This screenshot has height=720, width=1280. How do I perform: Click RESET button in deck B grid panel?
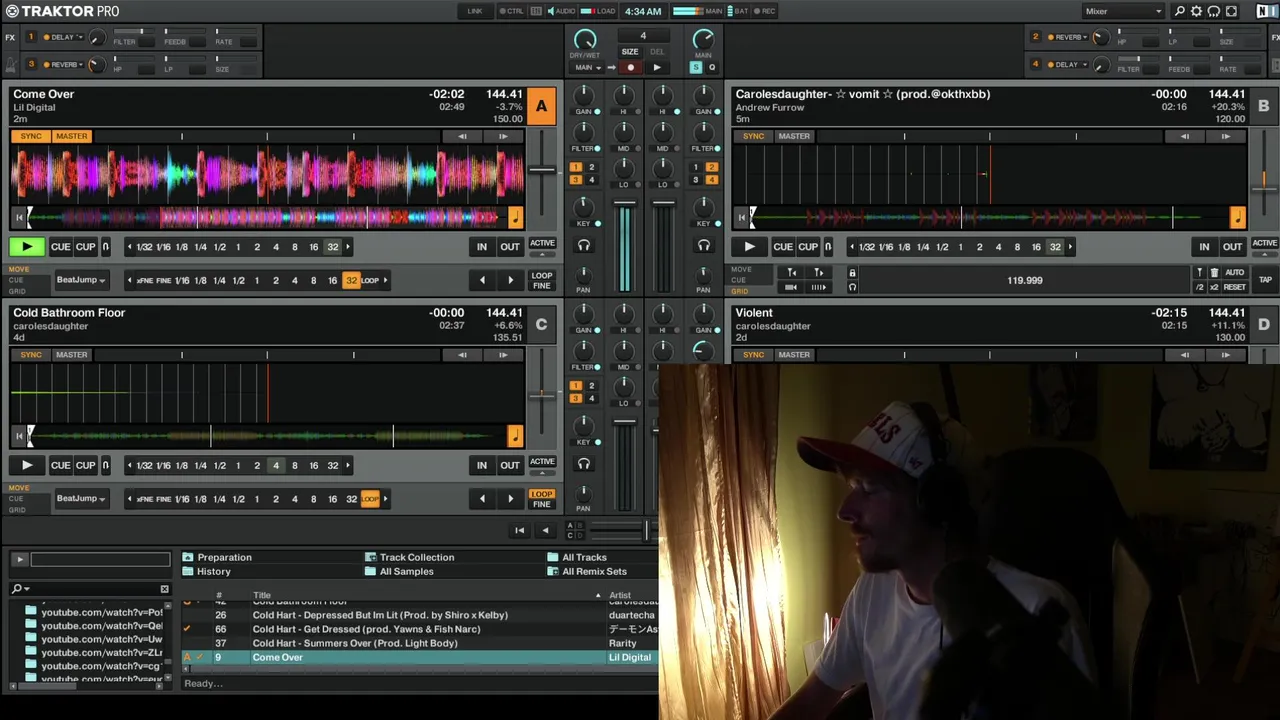click(1234, 288)
